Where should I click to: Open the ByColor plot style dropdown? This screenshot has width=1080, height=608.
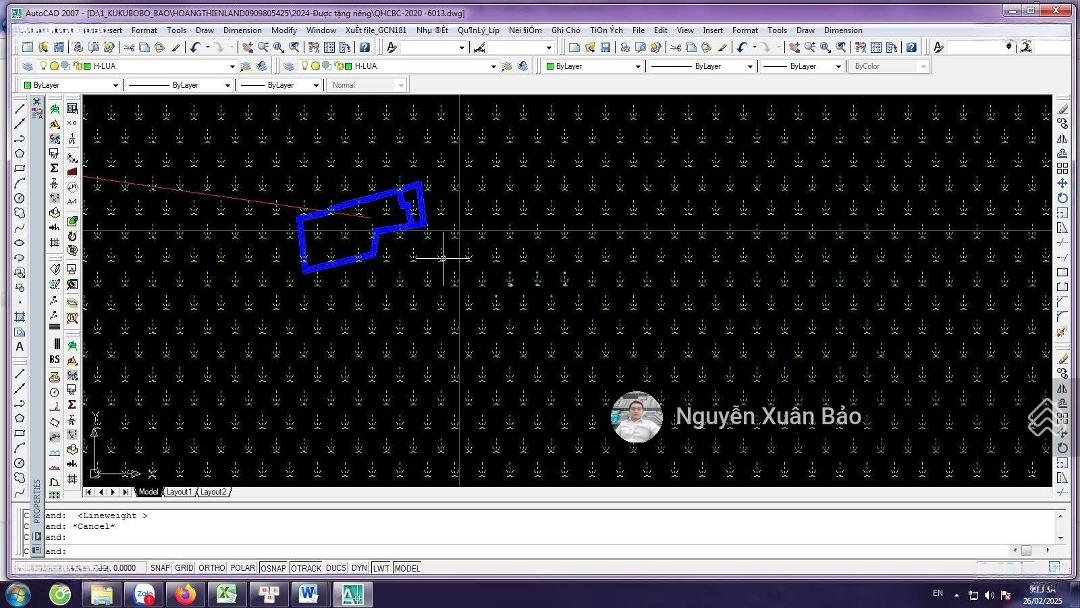click(x=924, y=66)
